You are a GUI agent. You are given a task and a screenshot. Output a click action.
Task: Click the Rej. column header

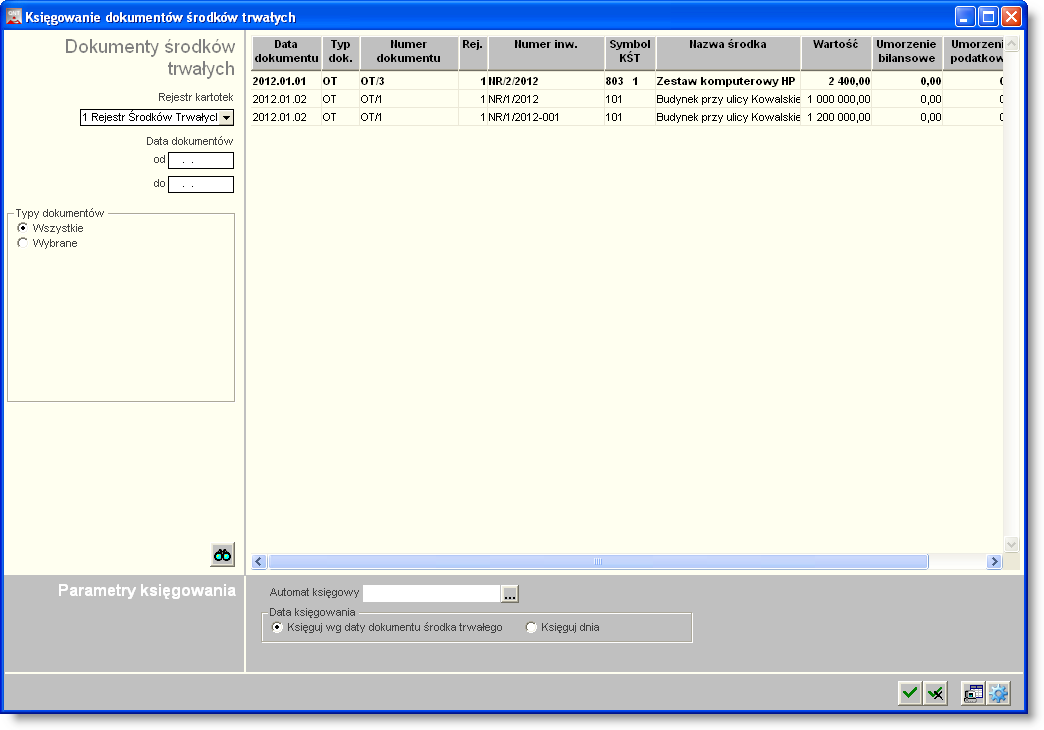473,52
